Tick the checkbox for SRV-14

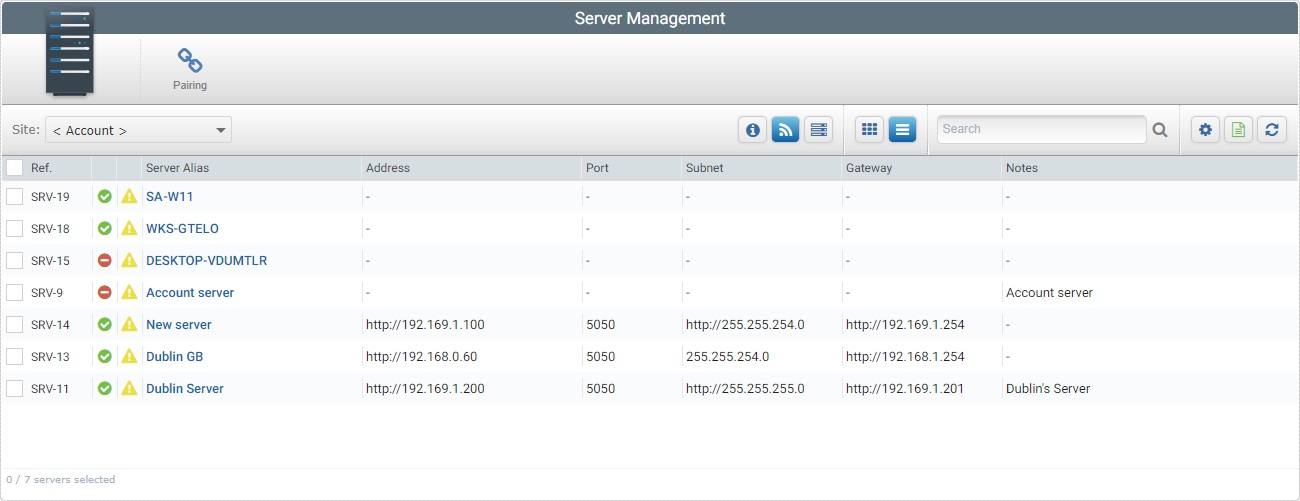tap(14, 324)
